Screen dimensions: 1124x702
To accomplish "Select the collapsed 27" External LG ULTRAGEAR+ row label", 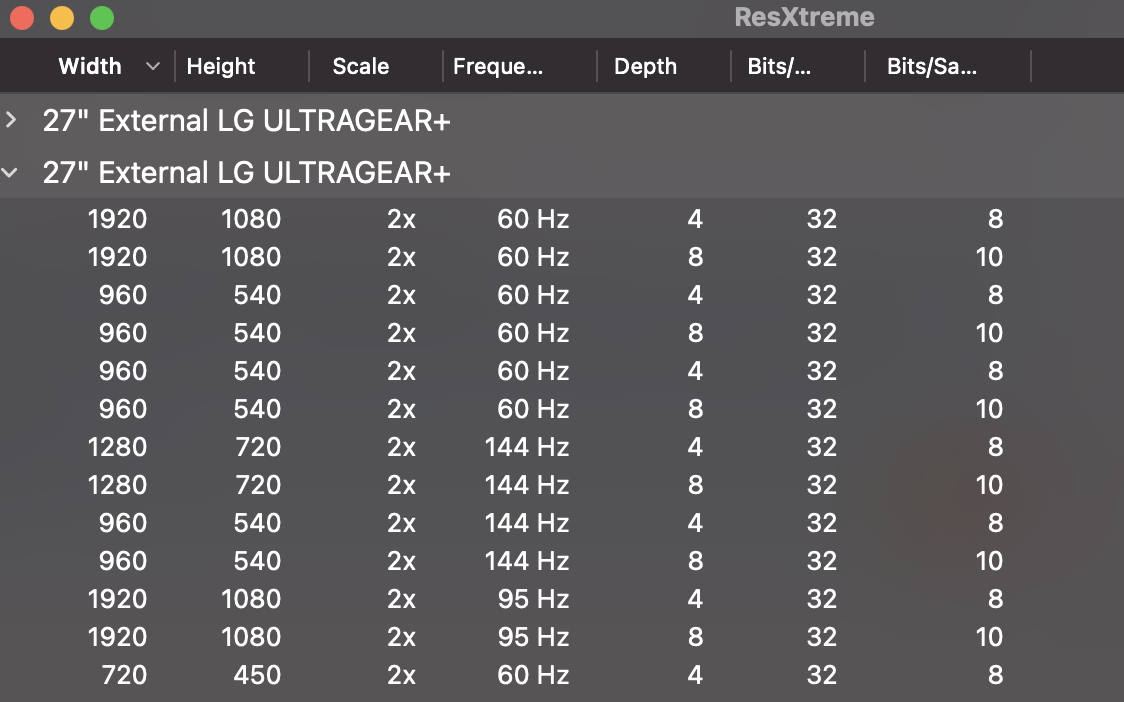I will [x=246, y=120].
